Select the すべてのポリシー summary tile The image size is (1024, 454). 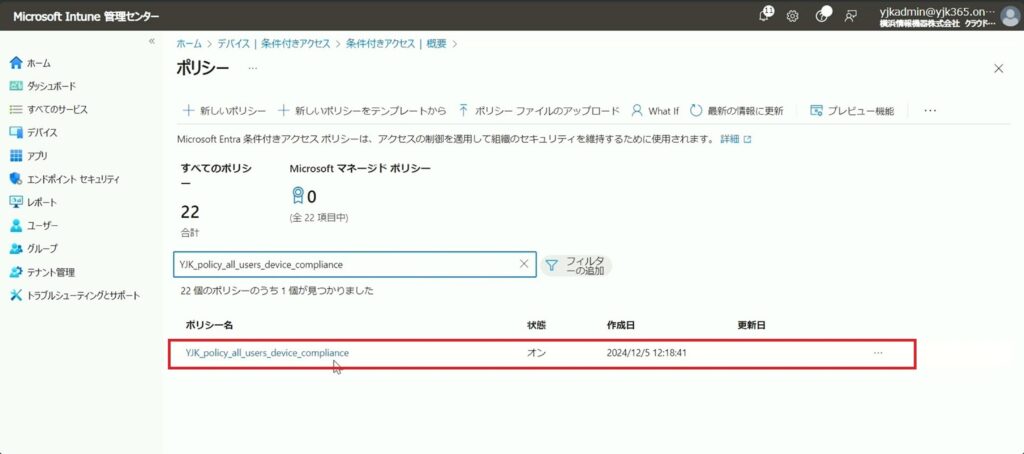point(216,202)
